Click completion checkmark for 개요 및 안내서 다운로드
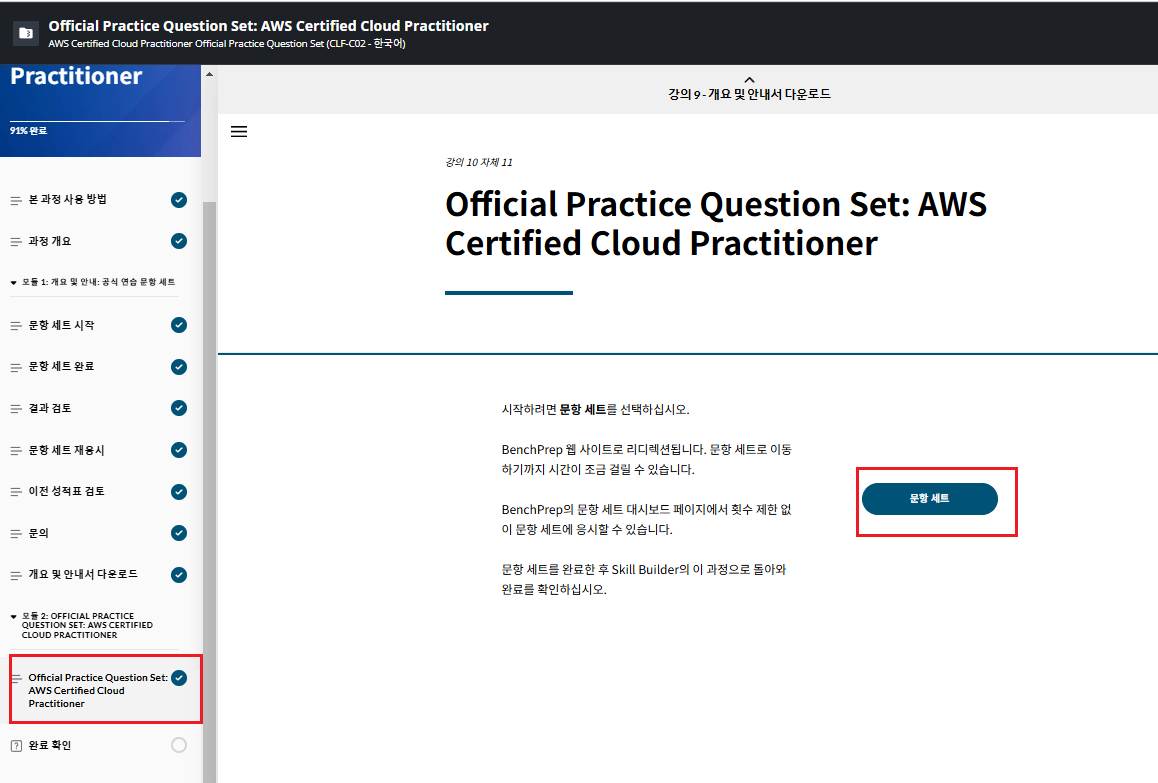 179,575
